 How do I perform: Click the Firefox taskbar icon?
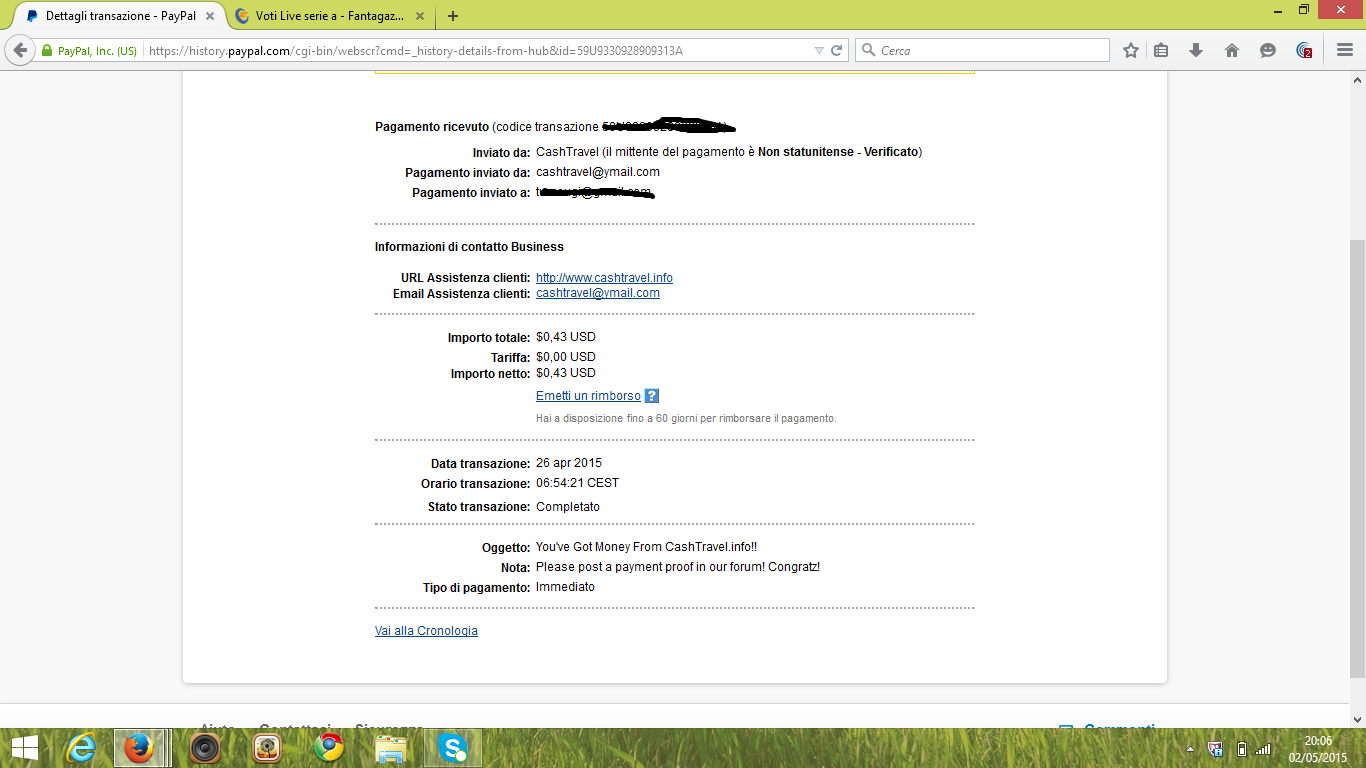[x=139, y=748]
